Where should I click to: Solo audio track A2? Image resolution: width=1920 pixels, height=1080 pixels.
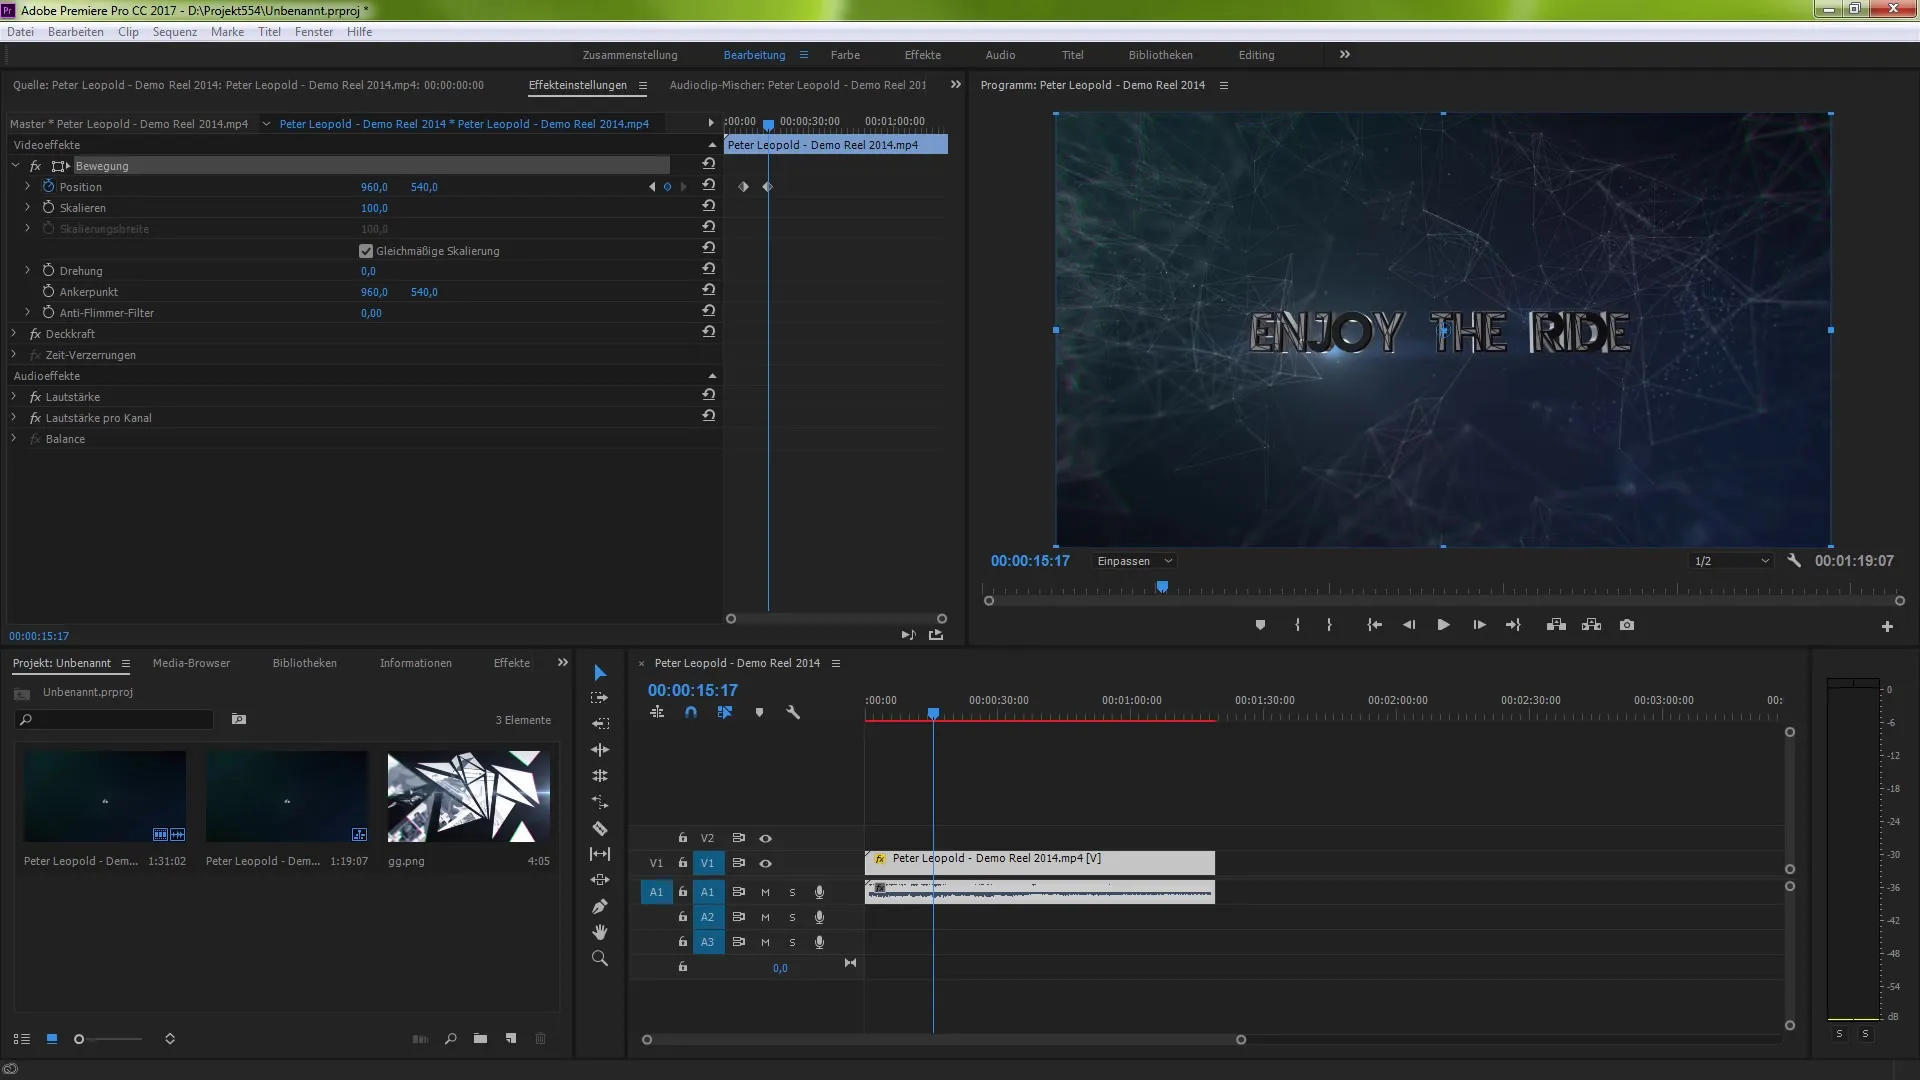coord(792,917)
